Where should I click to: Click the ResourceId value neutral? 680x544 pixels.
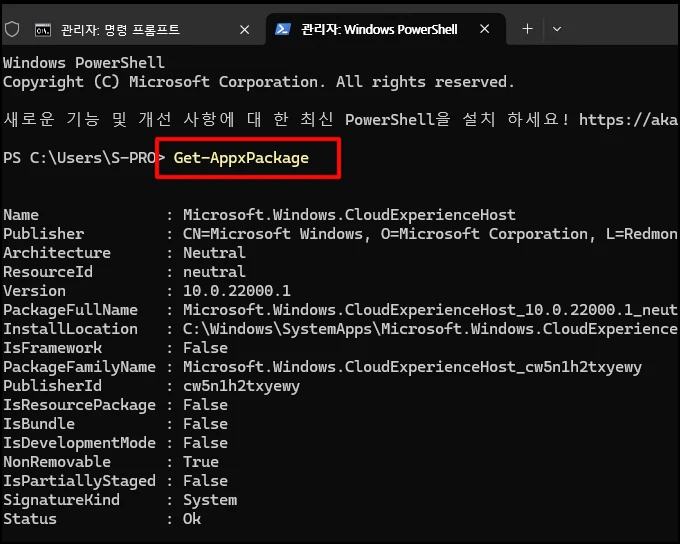pyautogui.click(x=214, y=272)
